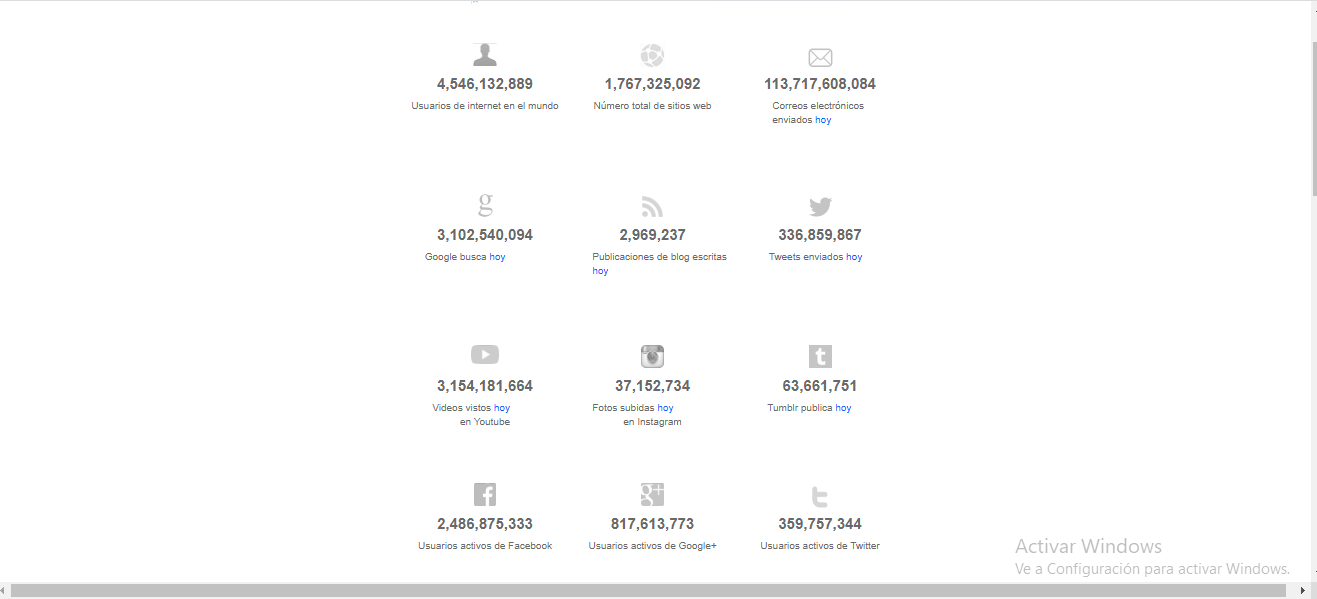The width and height of the screenshot is (1317, 599).
Task: Click the 'en Instagram' label
Action: (x=652, y=422)
